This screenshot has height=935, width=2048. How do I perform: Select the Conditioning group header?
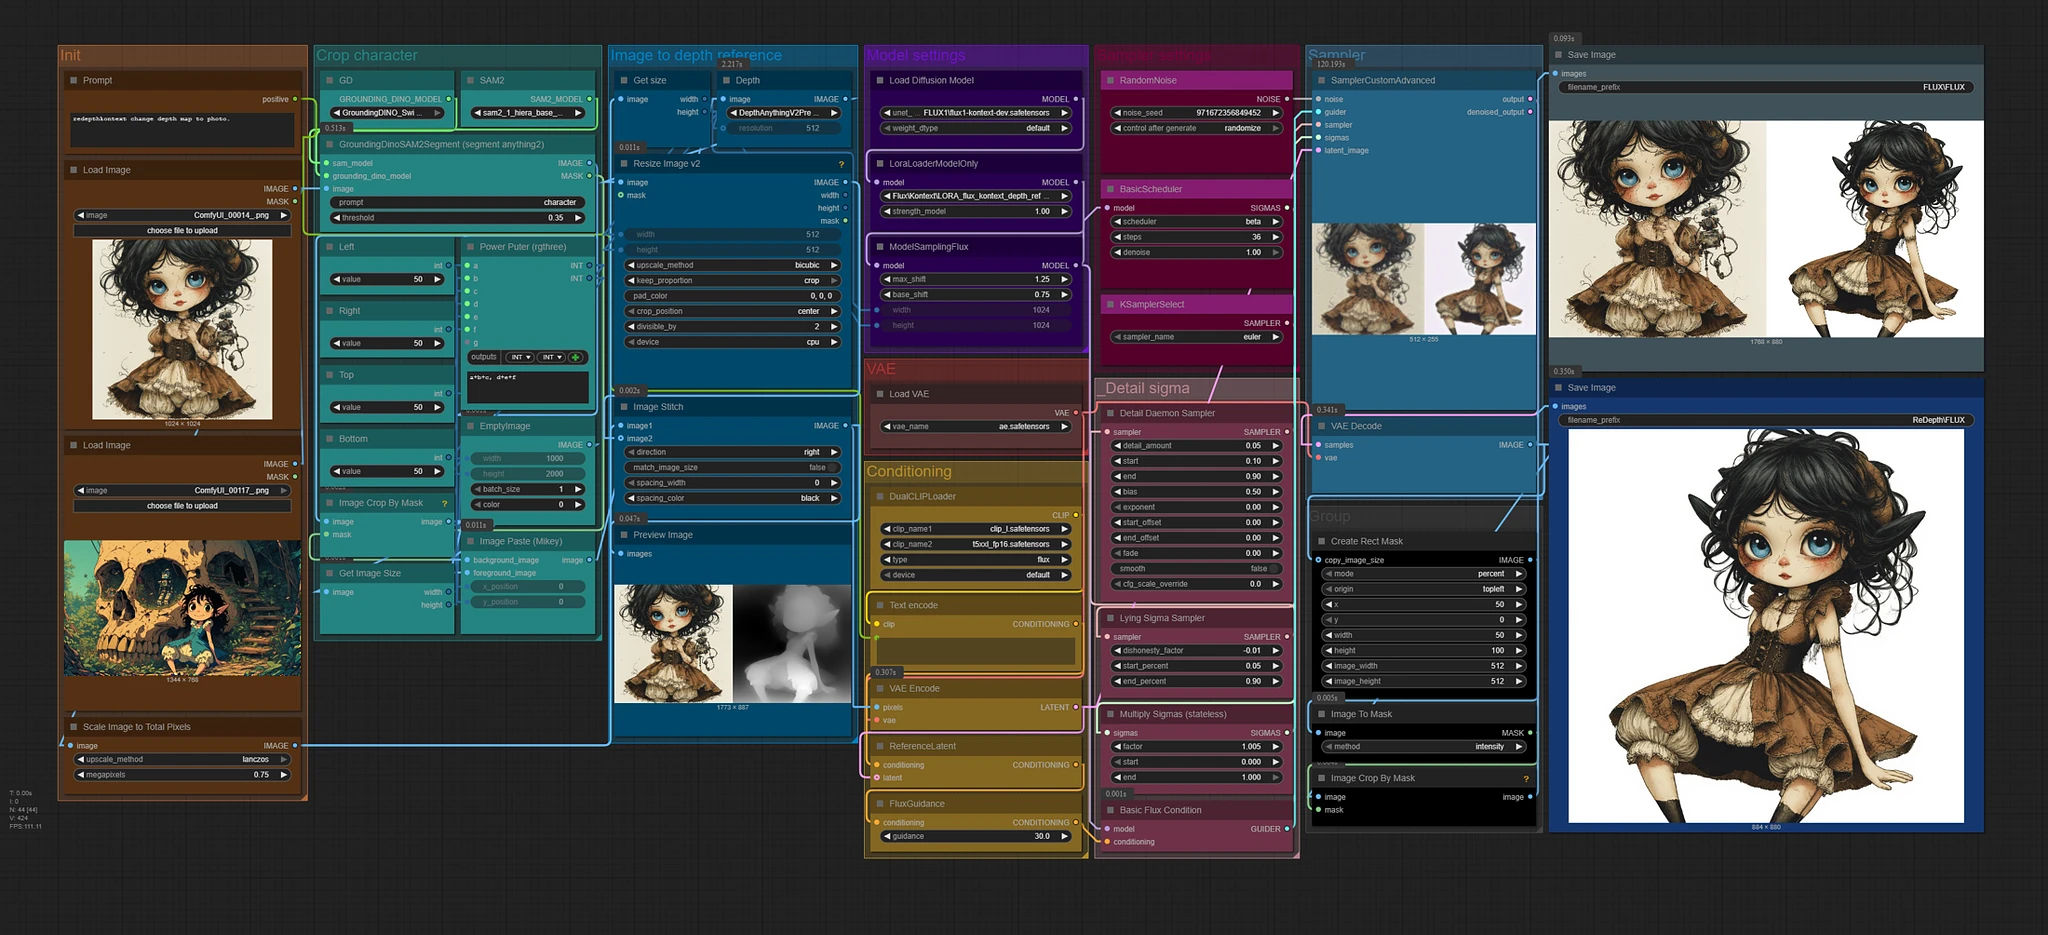click(x=909, y=471)
